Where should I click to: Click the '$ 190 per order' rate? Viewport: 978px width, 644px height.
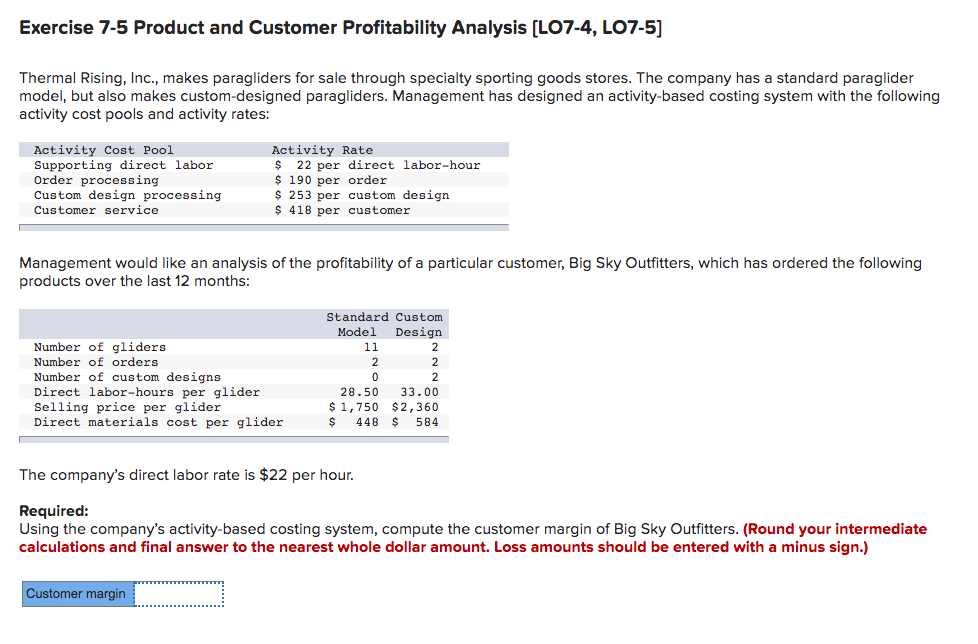(331, 180)
